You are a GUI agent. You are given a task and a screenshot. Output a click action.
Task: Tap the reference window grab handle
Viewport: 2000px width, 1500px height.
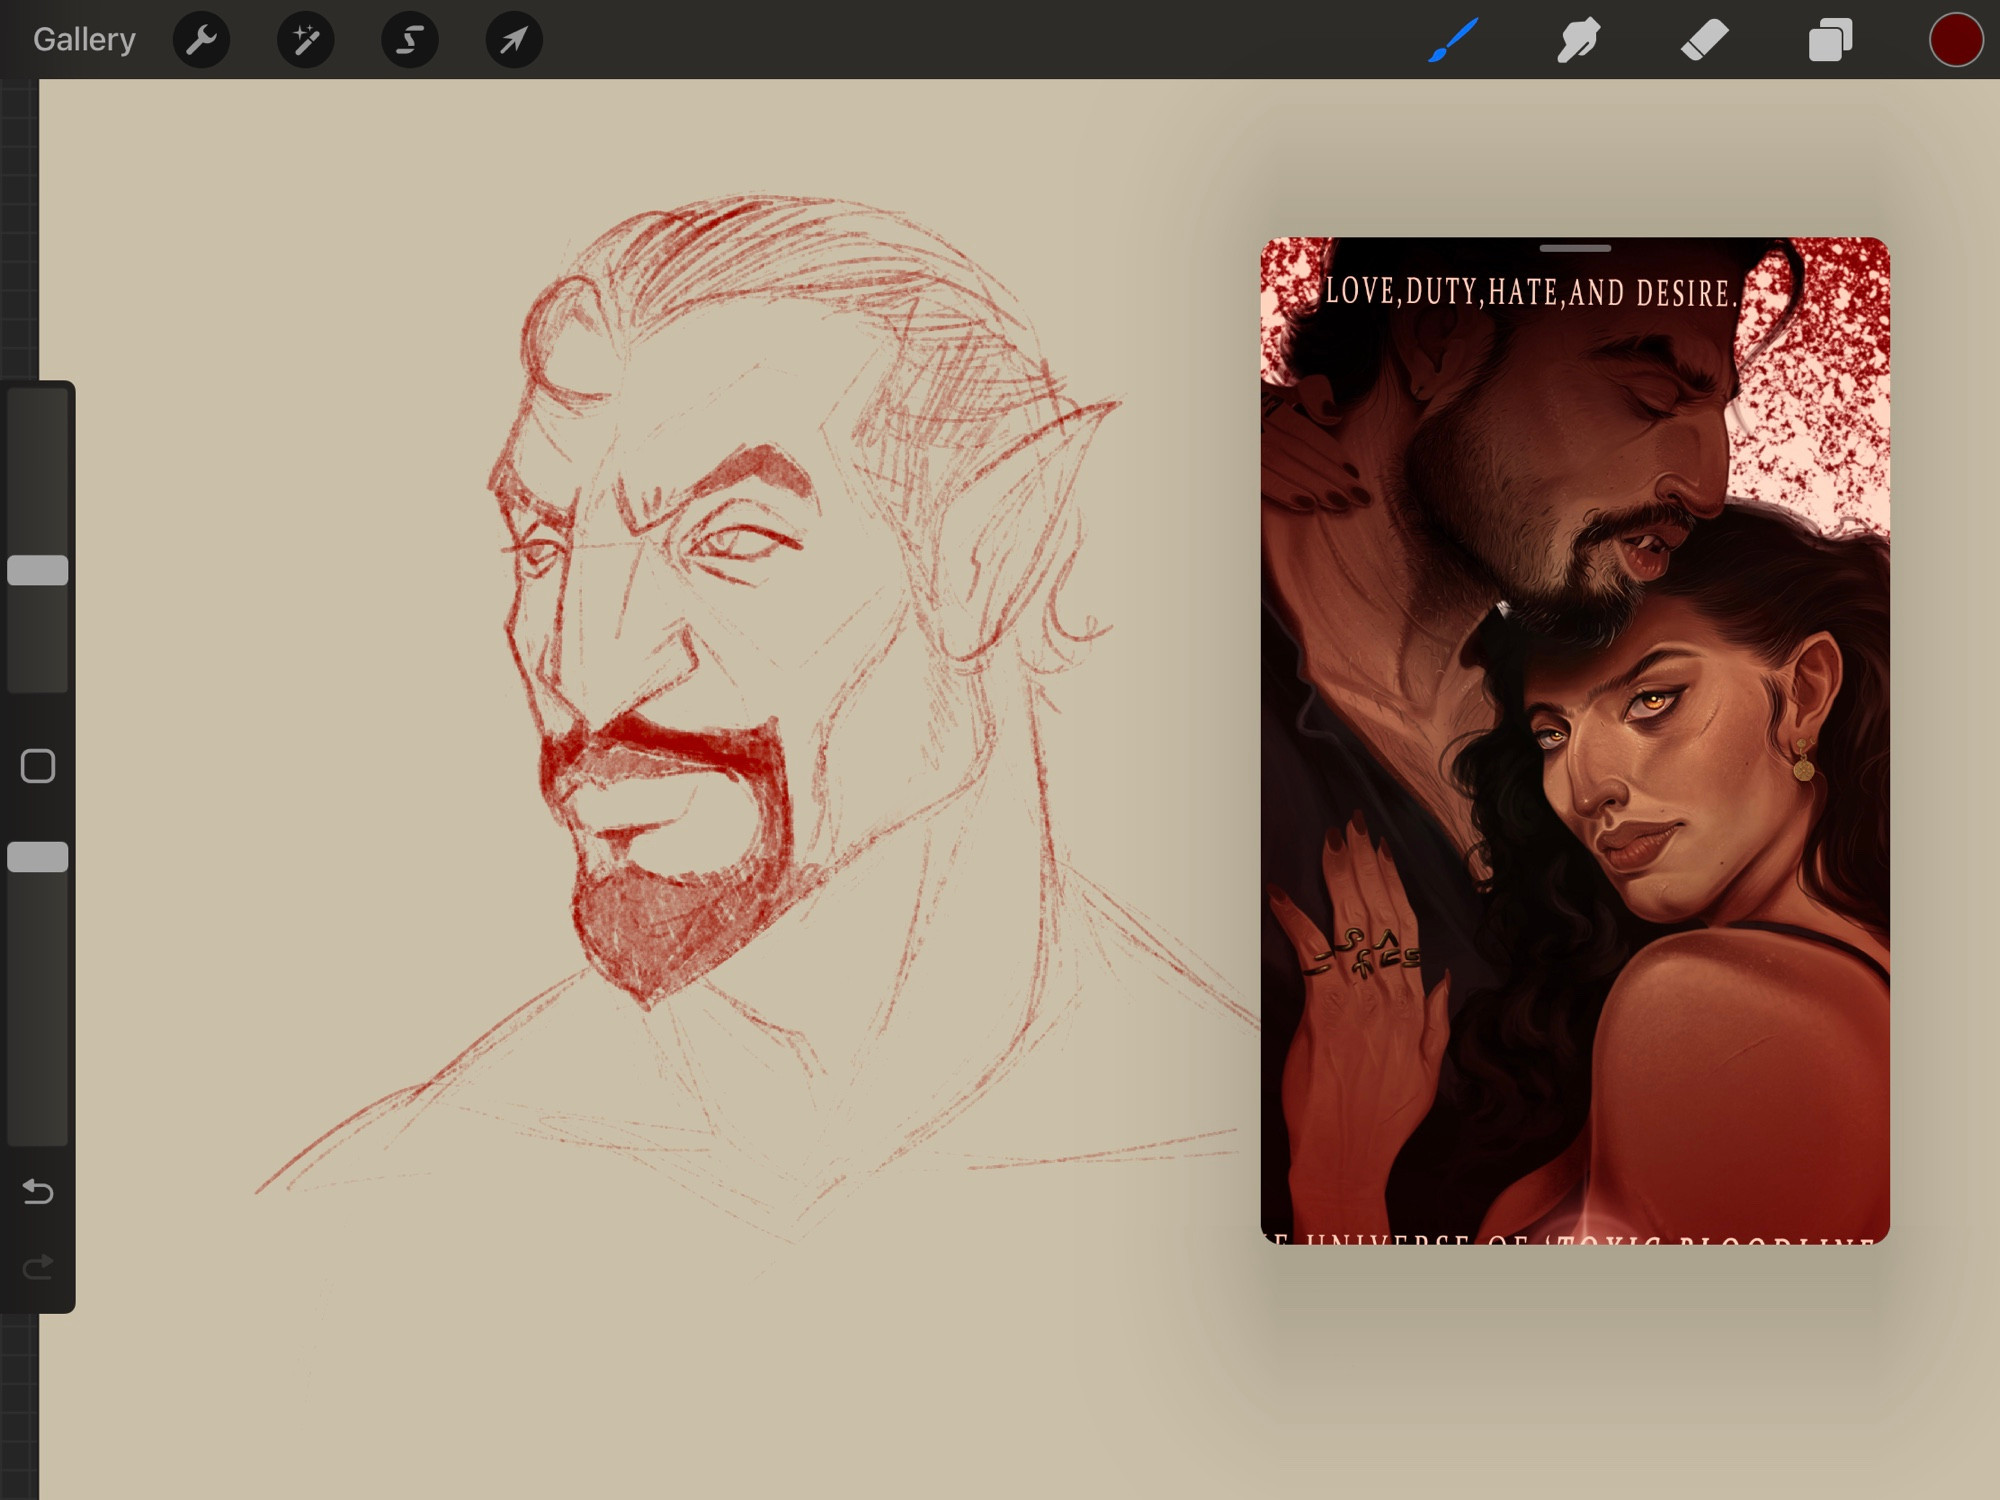[1575, 248]
